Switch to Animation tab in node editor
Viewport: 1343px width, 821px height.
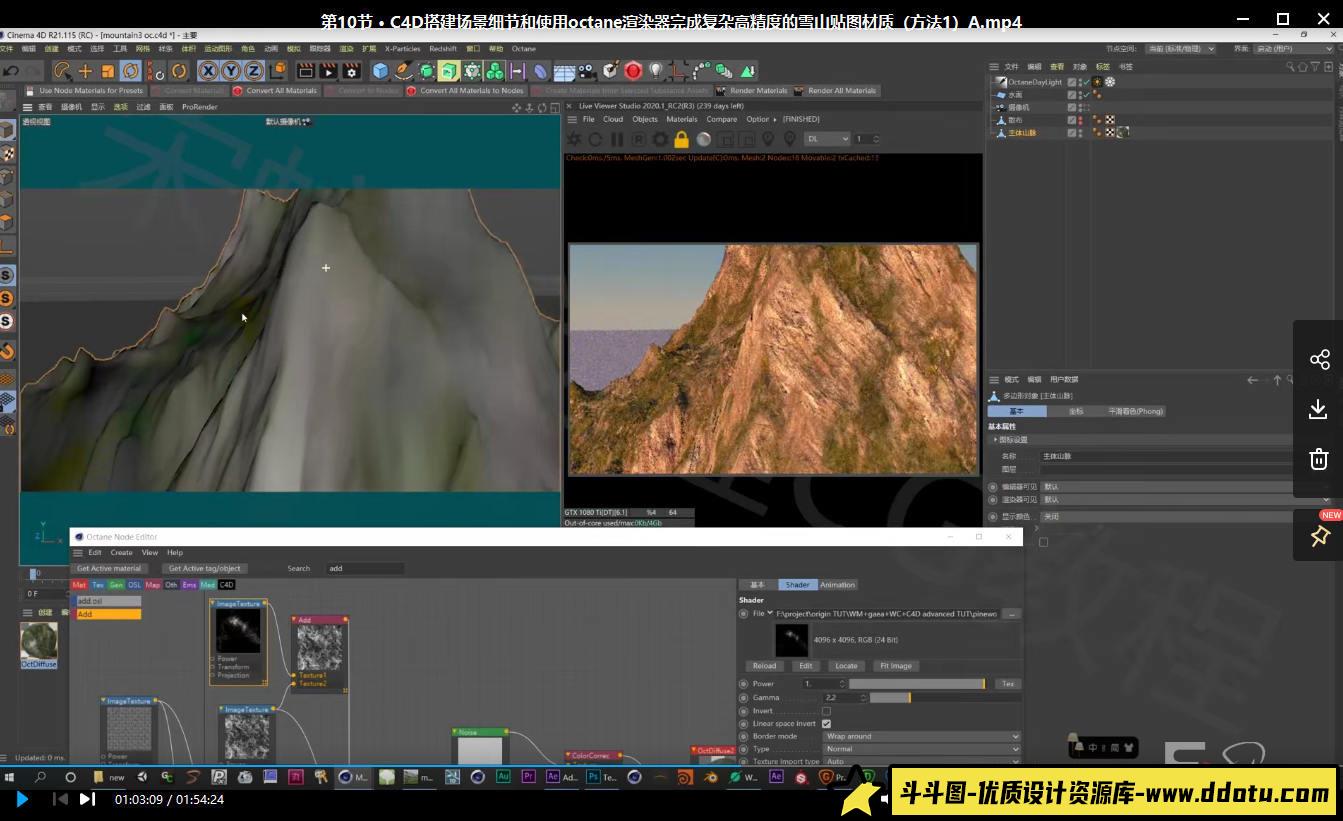[x=837, y=585]
